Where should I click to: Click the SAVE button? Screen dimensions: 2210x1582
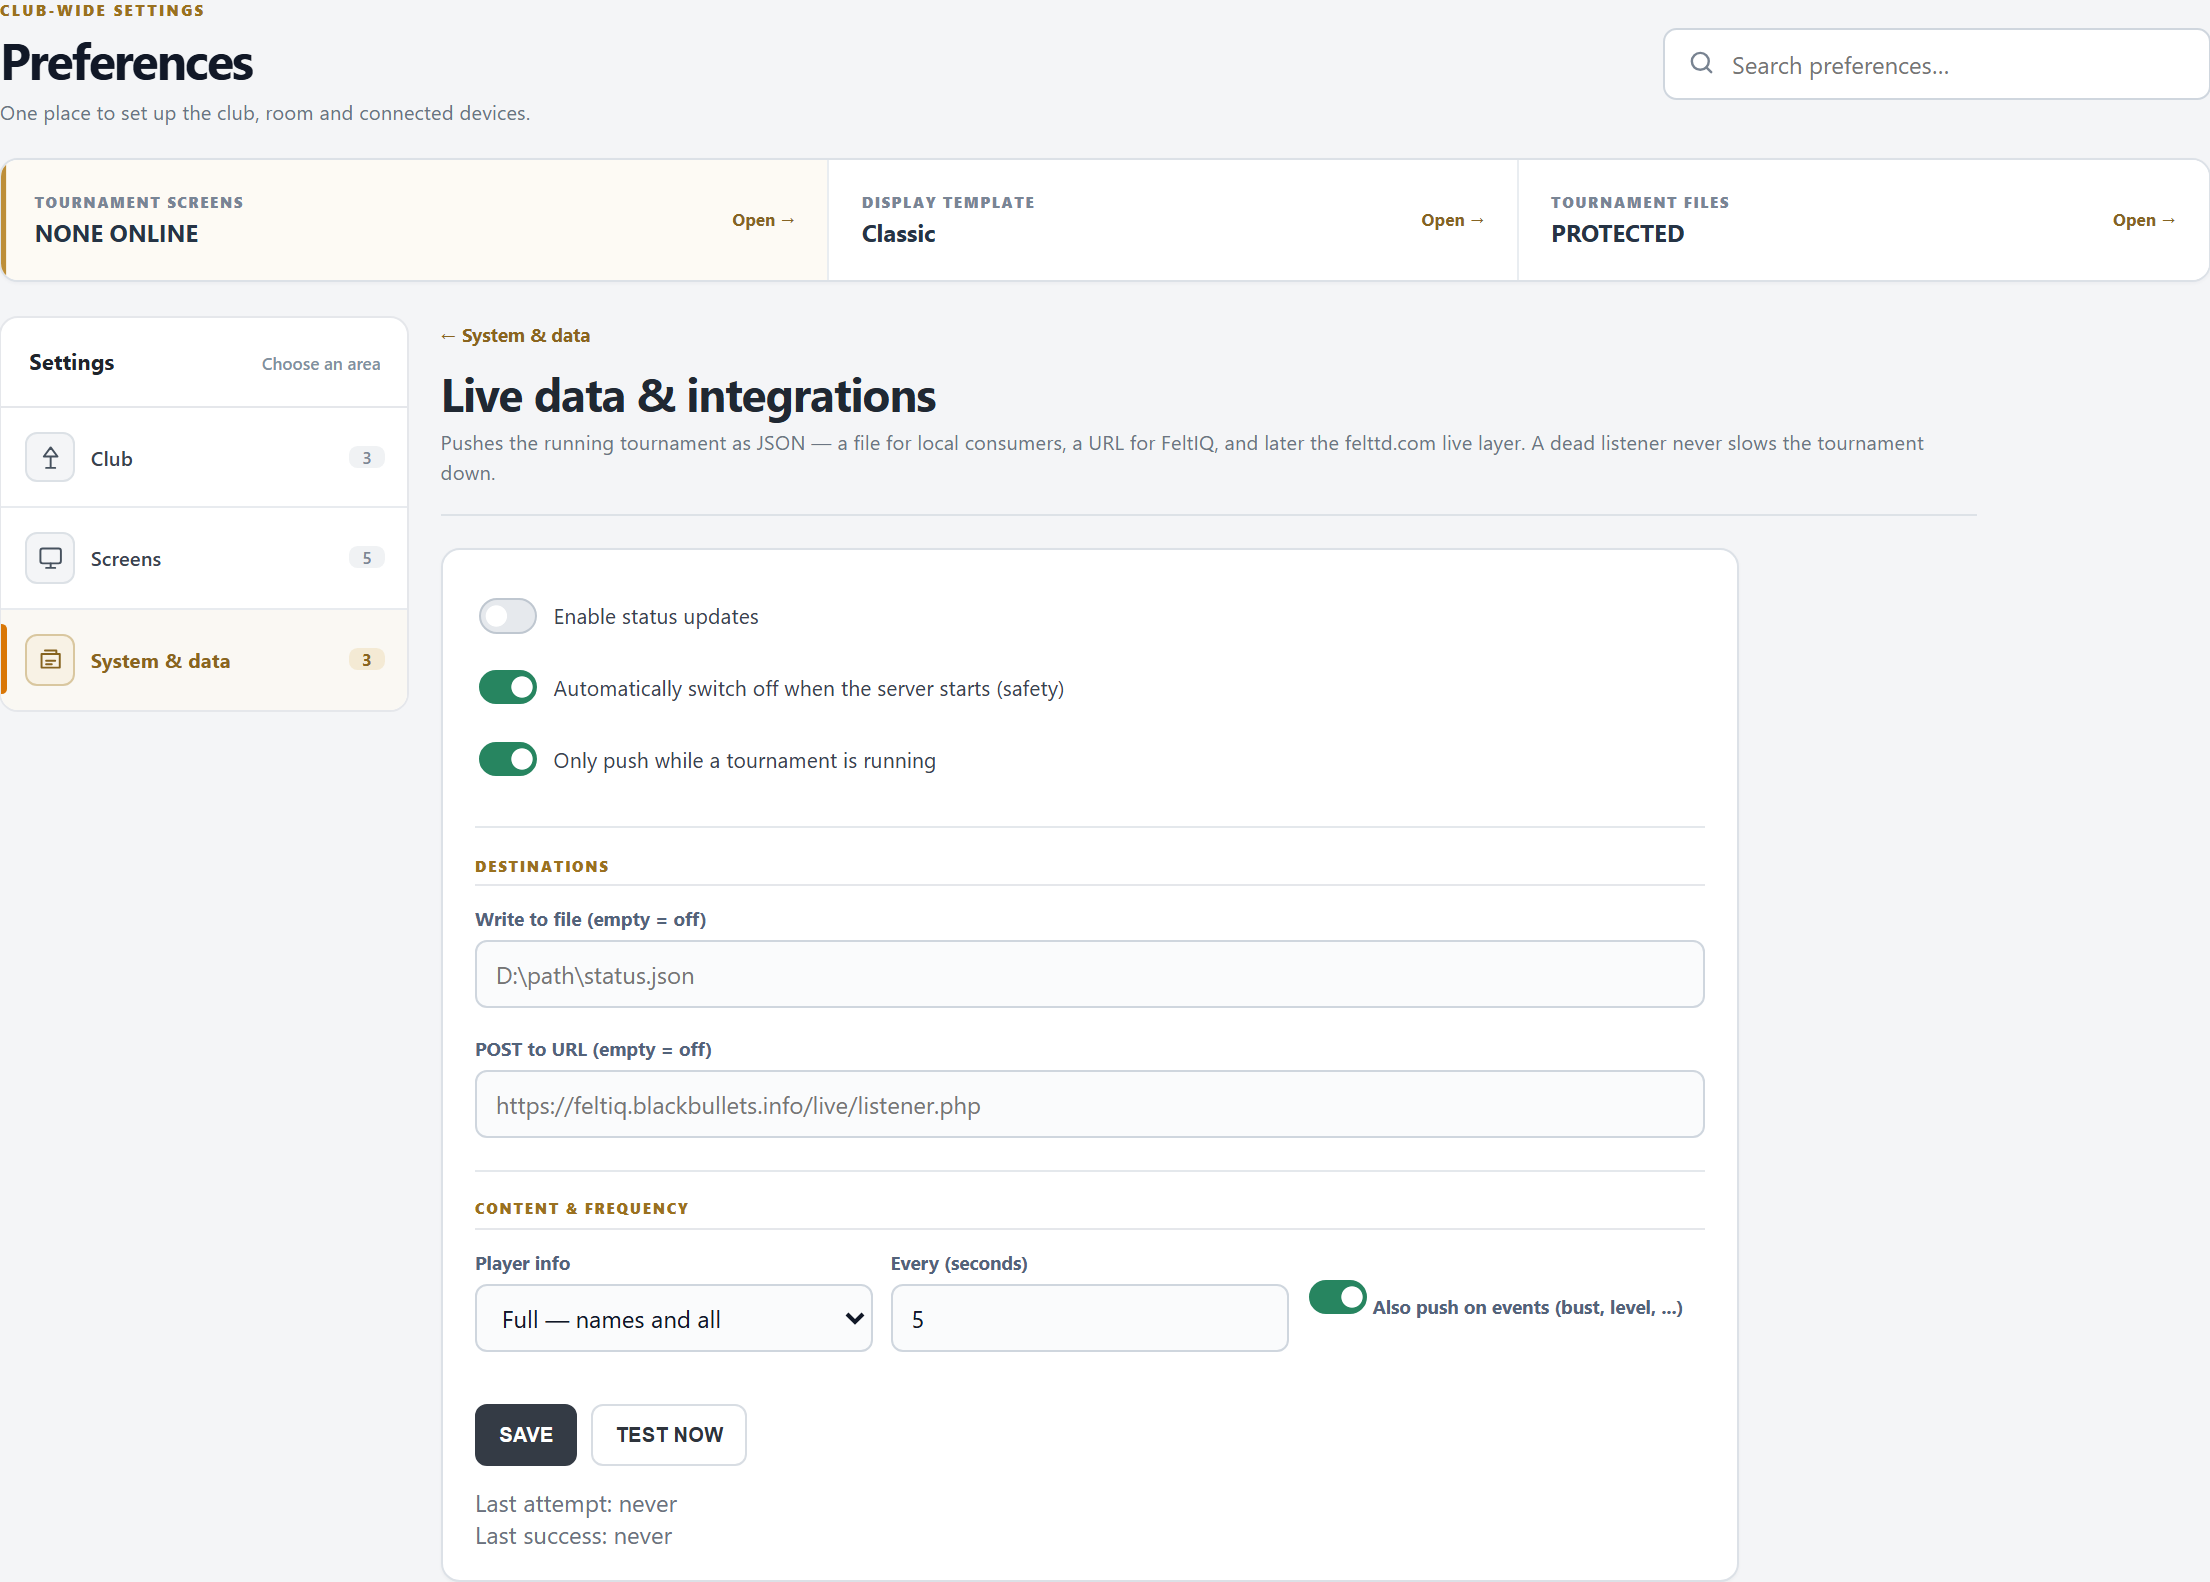tap(526, 1435)
